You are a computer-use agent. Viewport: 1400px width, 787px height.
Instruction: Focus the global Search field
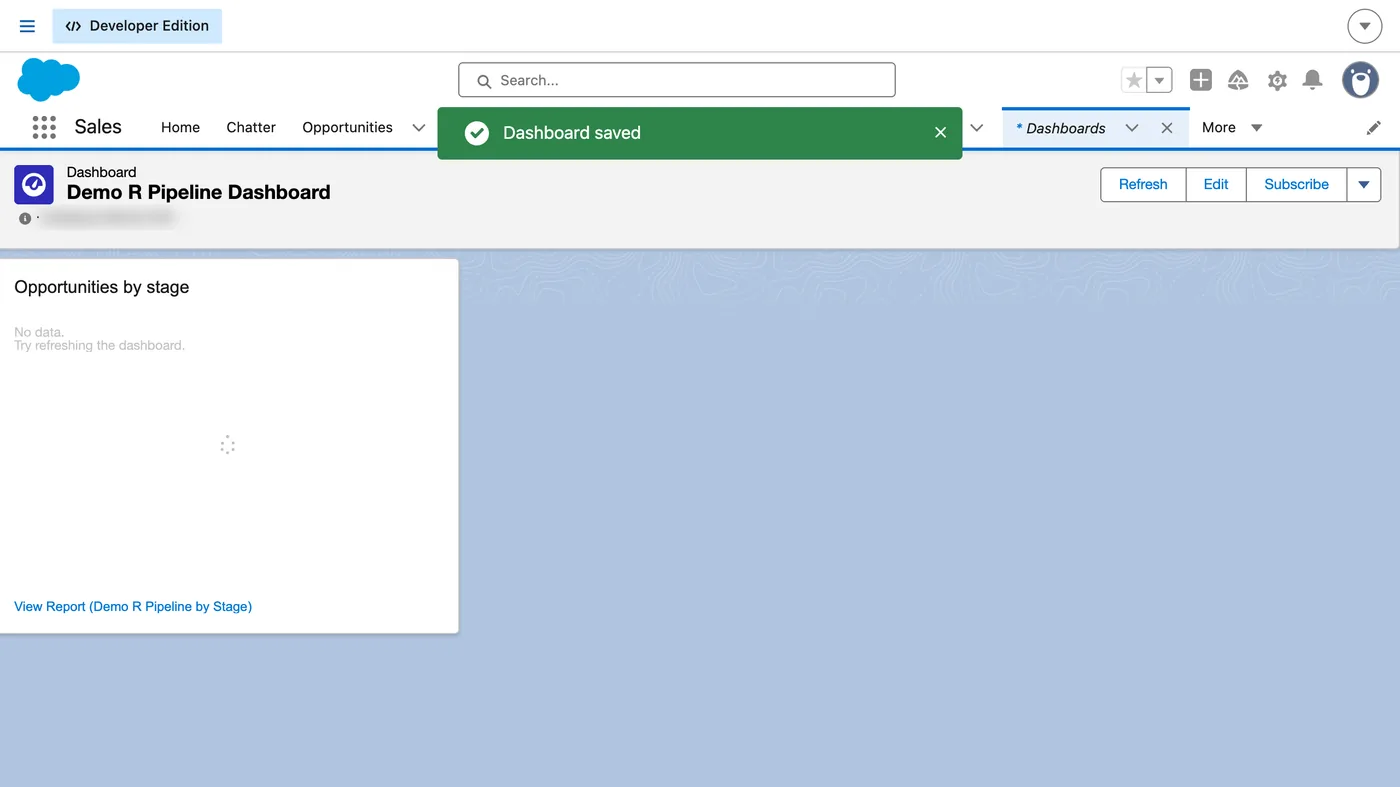point(677,80)
